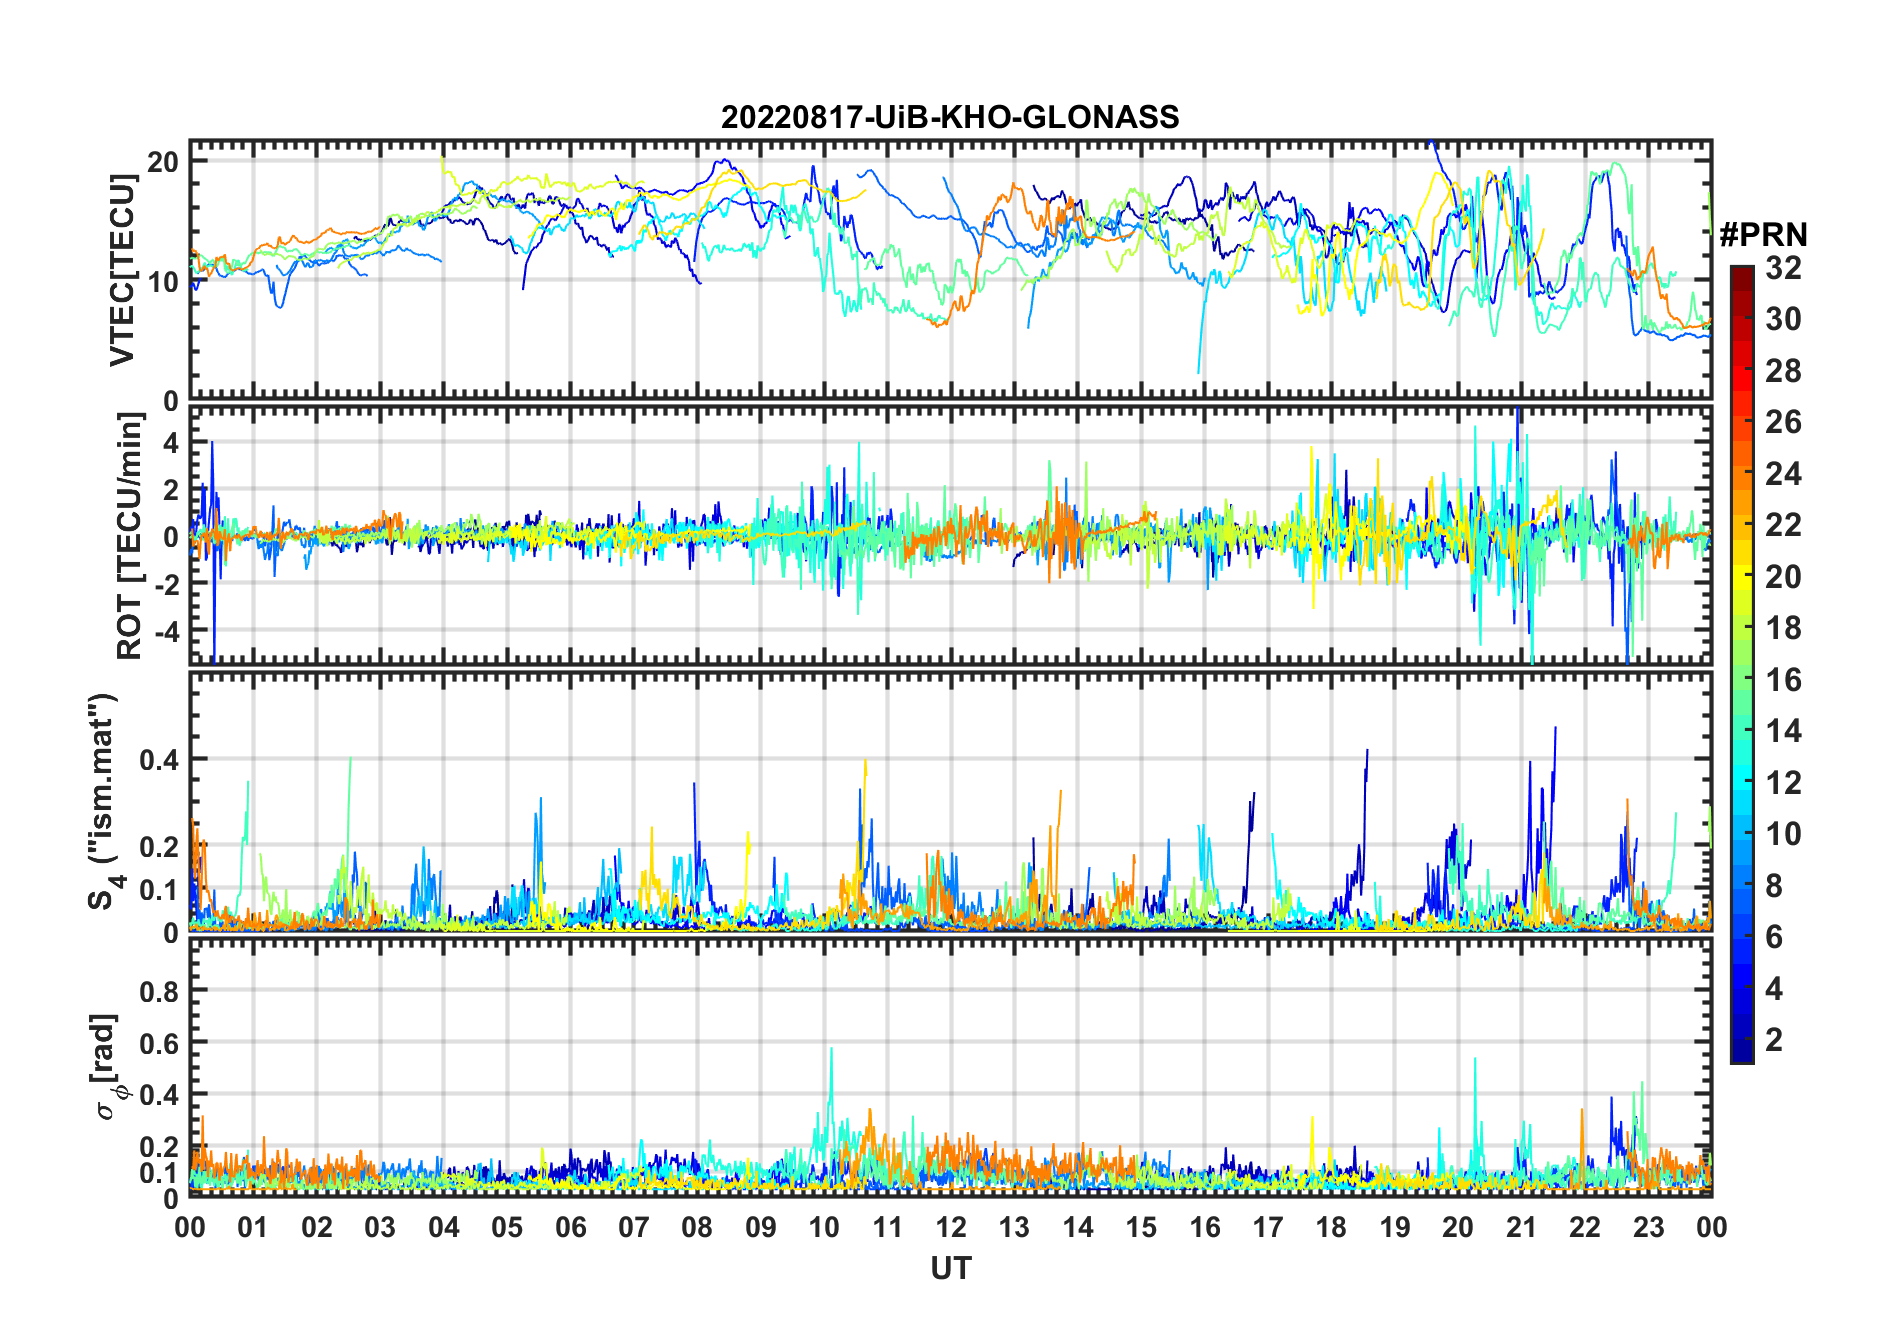Click sigma phi y-axis tick label 0.6
Viewport: 1902px width, 1330px height.
coord(160,1043)
